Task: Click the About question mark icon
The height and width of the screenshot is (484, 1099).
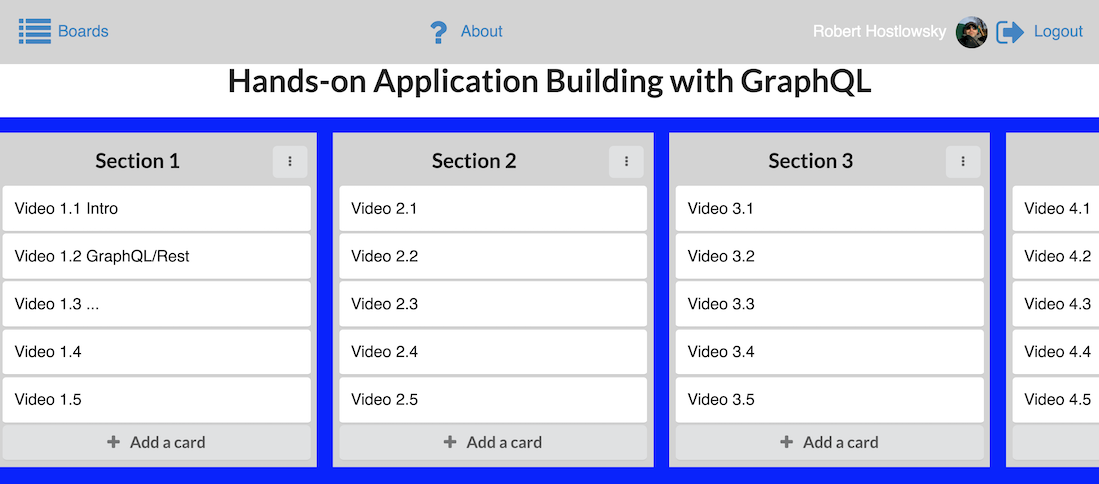Action: coord(438,32)
